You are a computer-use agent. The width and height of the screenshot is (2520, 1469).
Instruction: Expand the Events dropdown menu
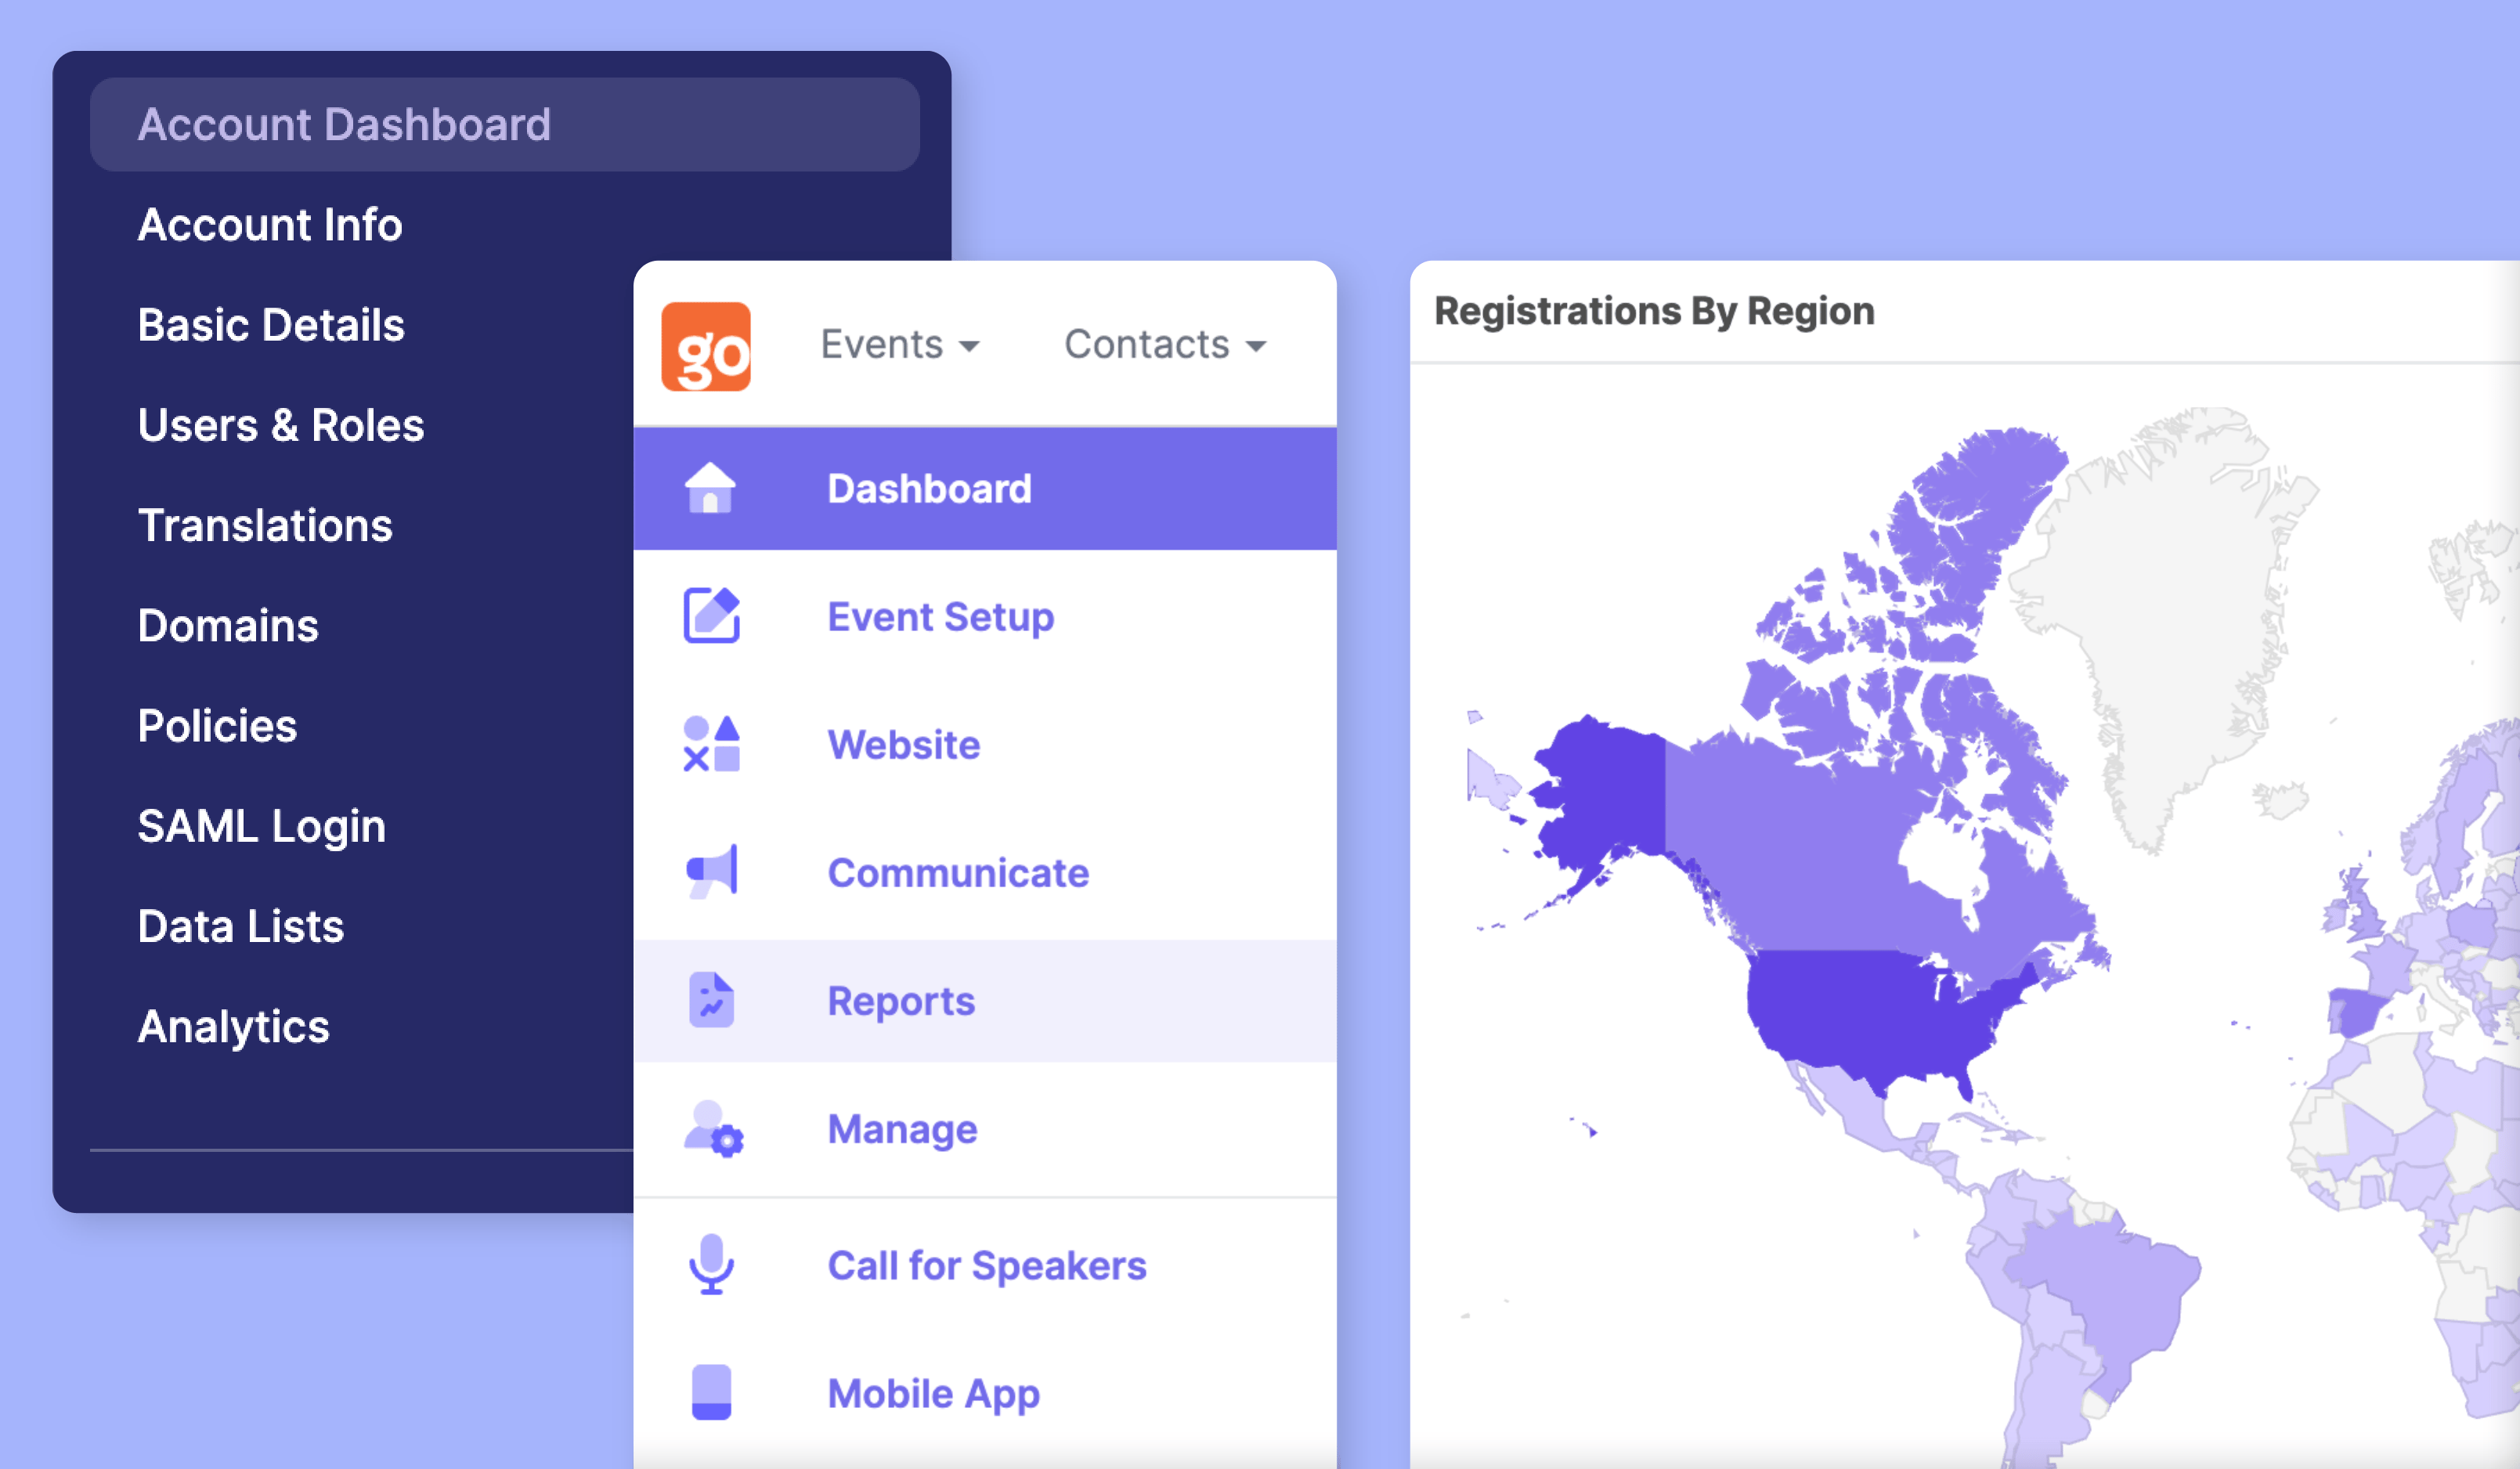[899, 345]
